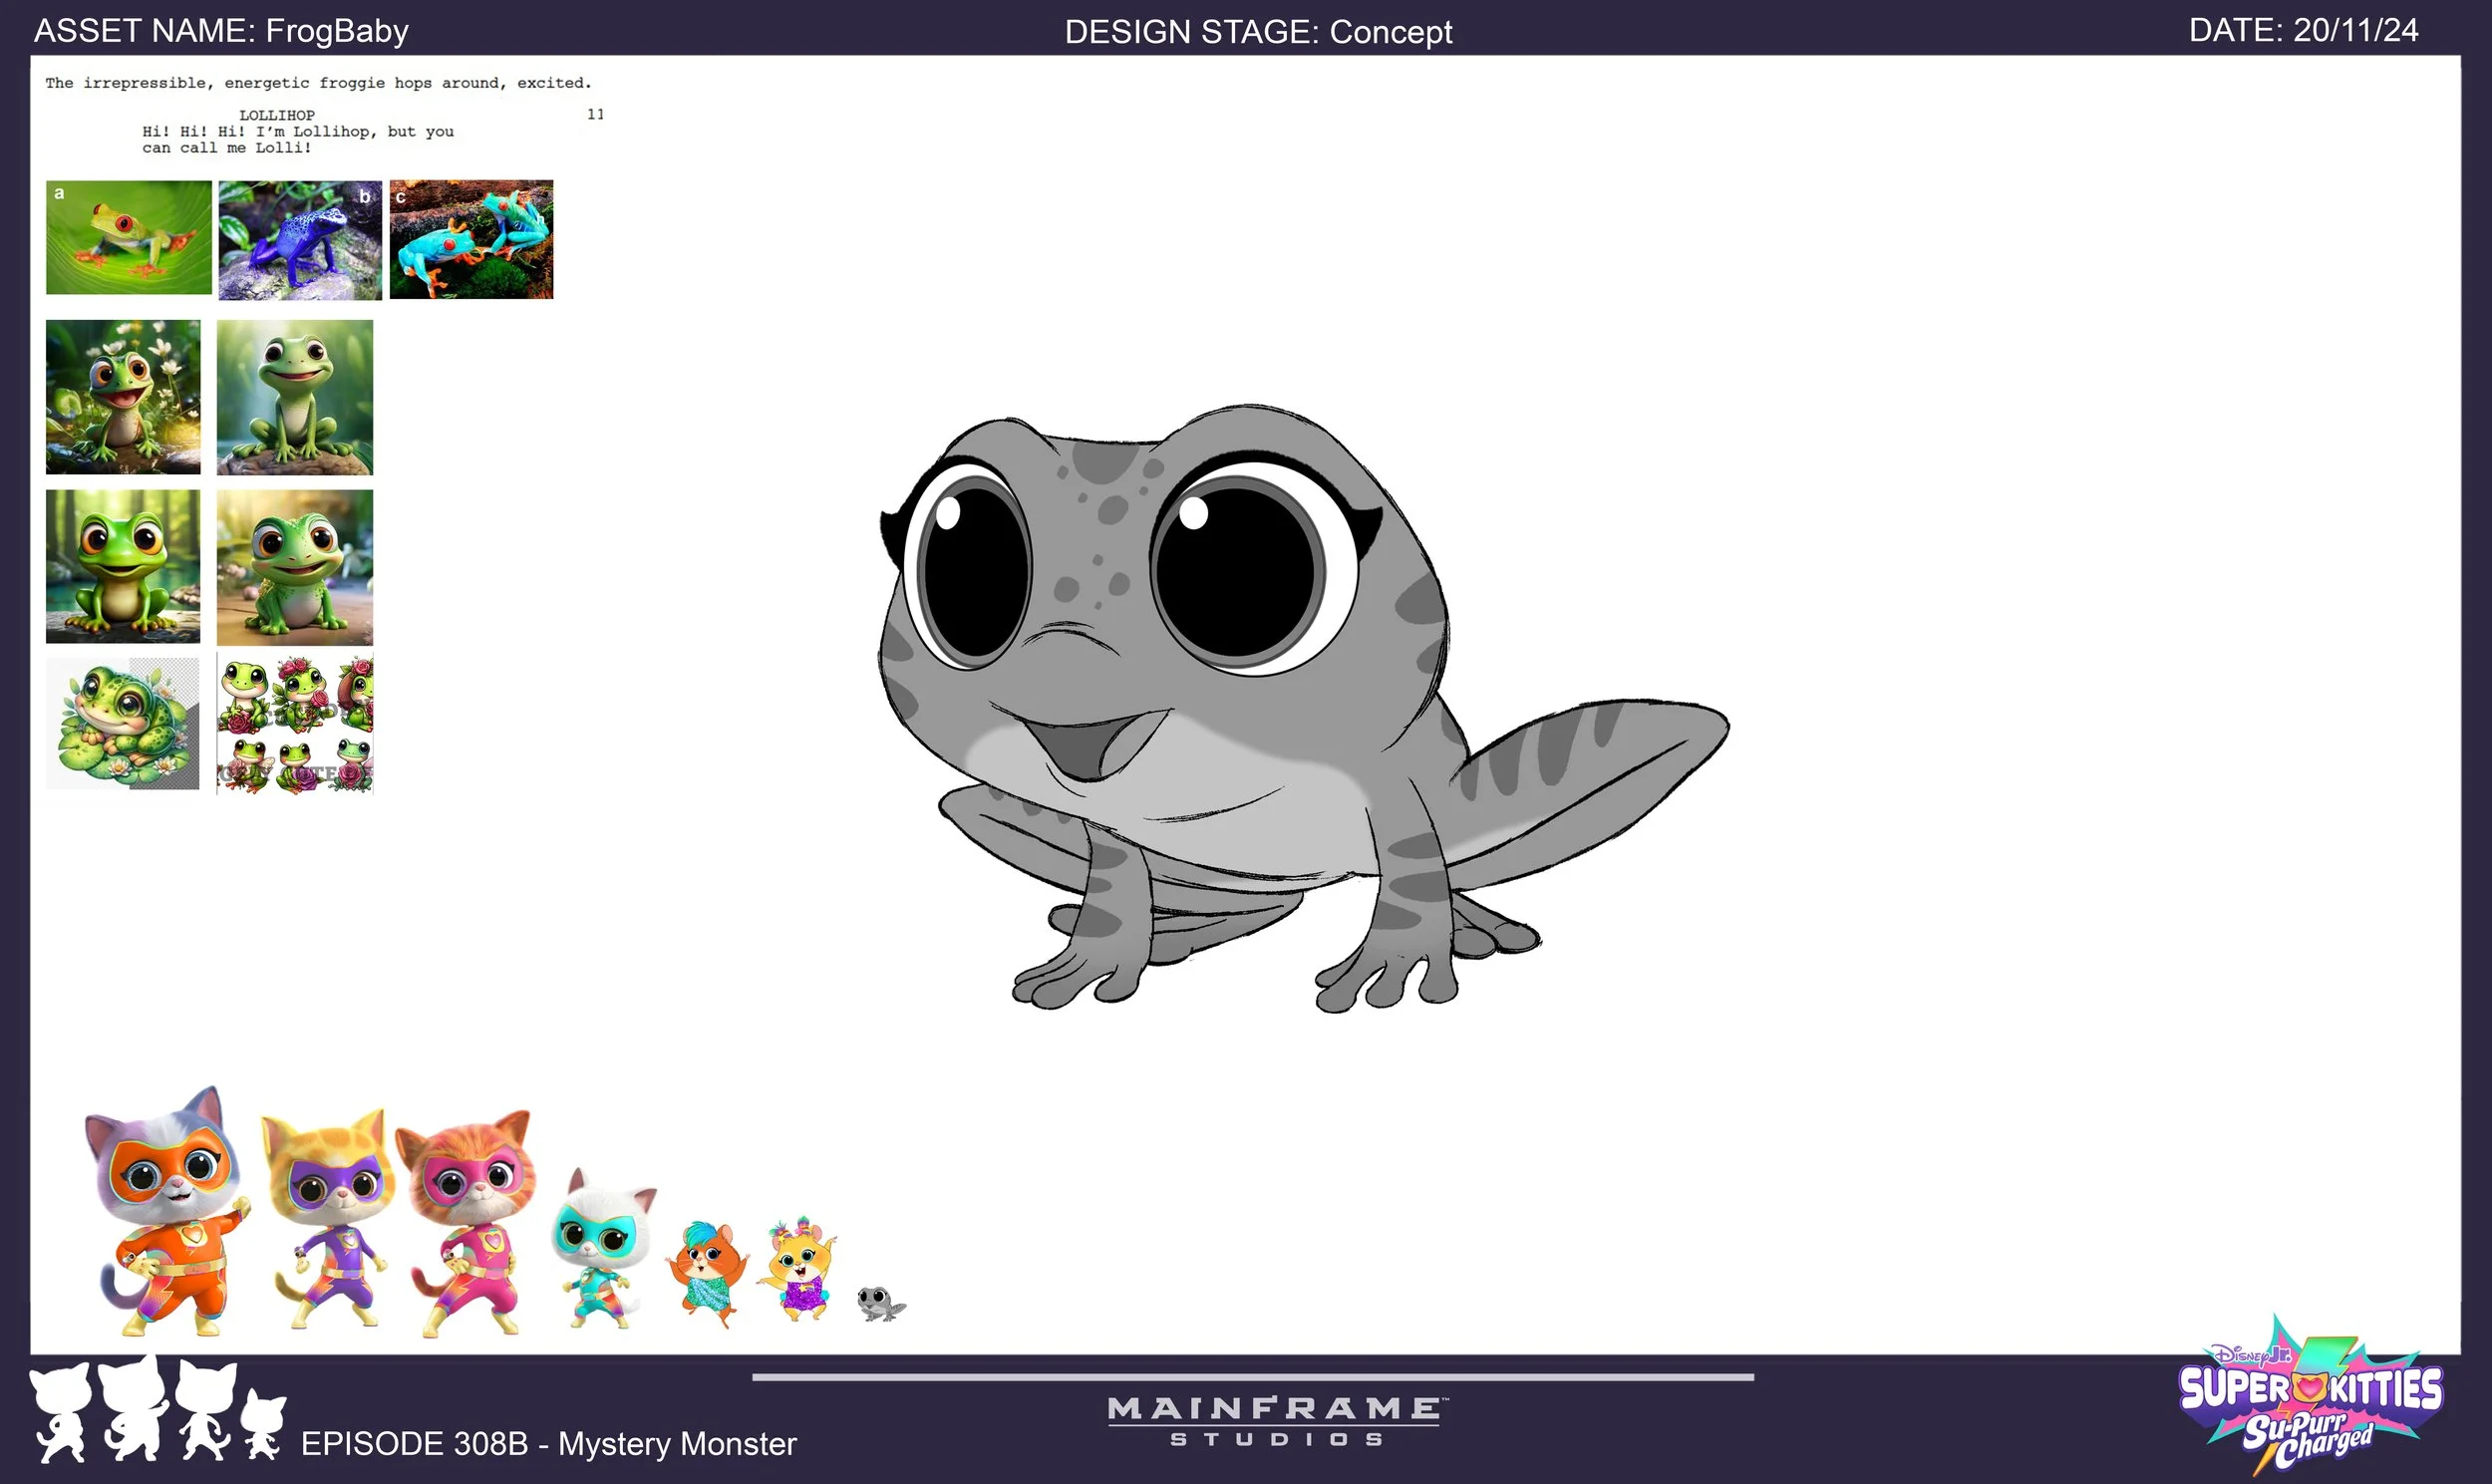Select the first white cat silhouette at bottom left
Screen dimensions: 2492x1484
tap(62, 1413)
